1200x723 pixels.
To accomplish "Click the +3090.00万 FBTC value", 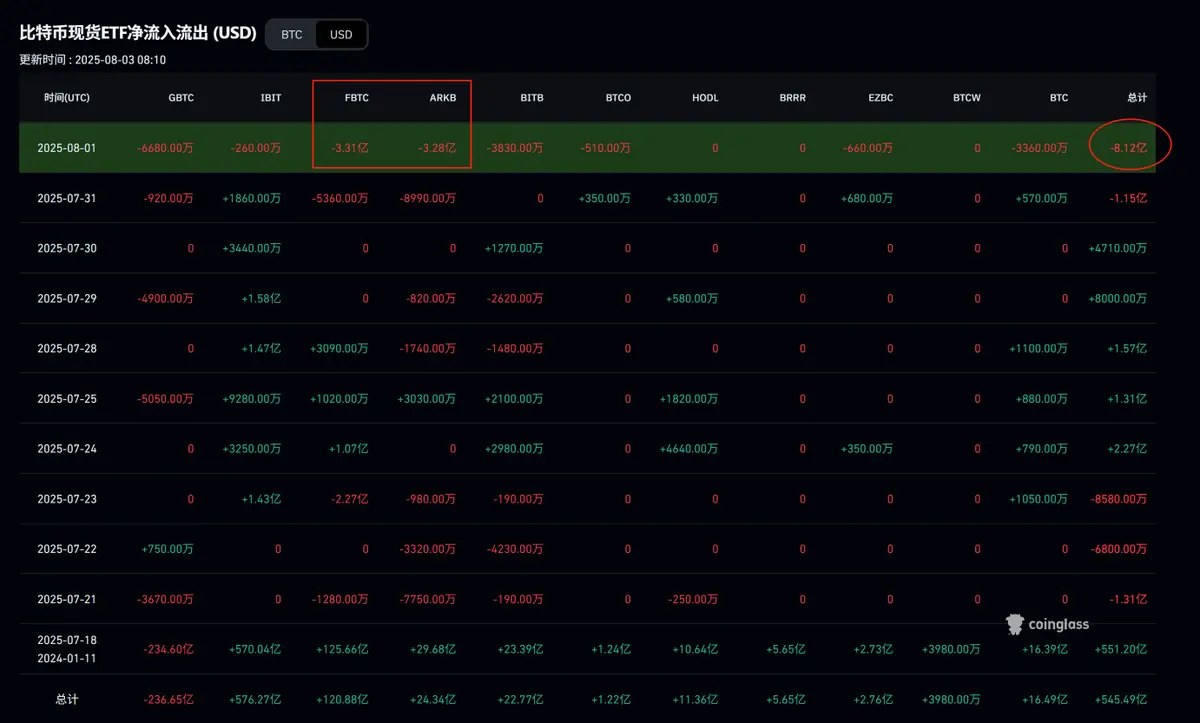I will (x=339, y=348).
